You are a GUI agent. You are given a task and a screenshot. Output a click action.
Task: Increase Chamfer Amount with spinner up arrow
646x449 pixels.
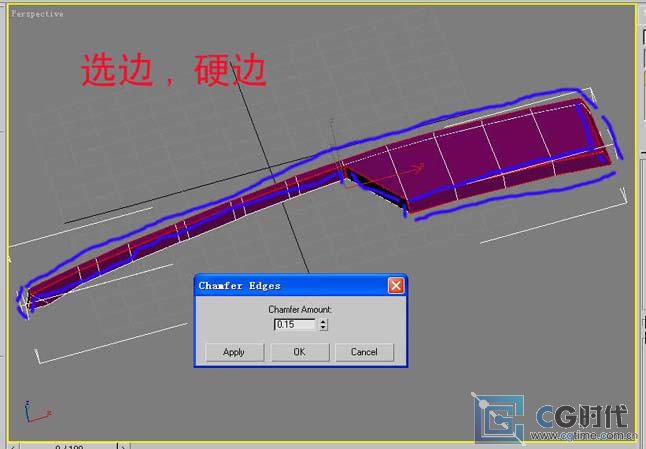323,321
